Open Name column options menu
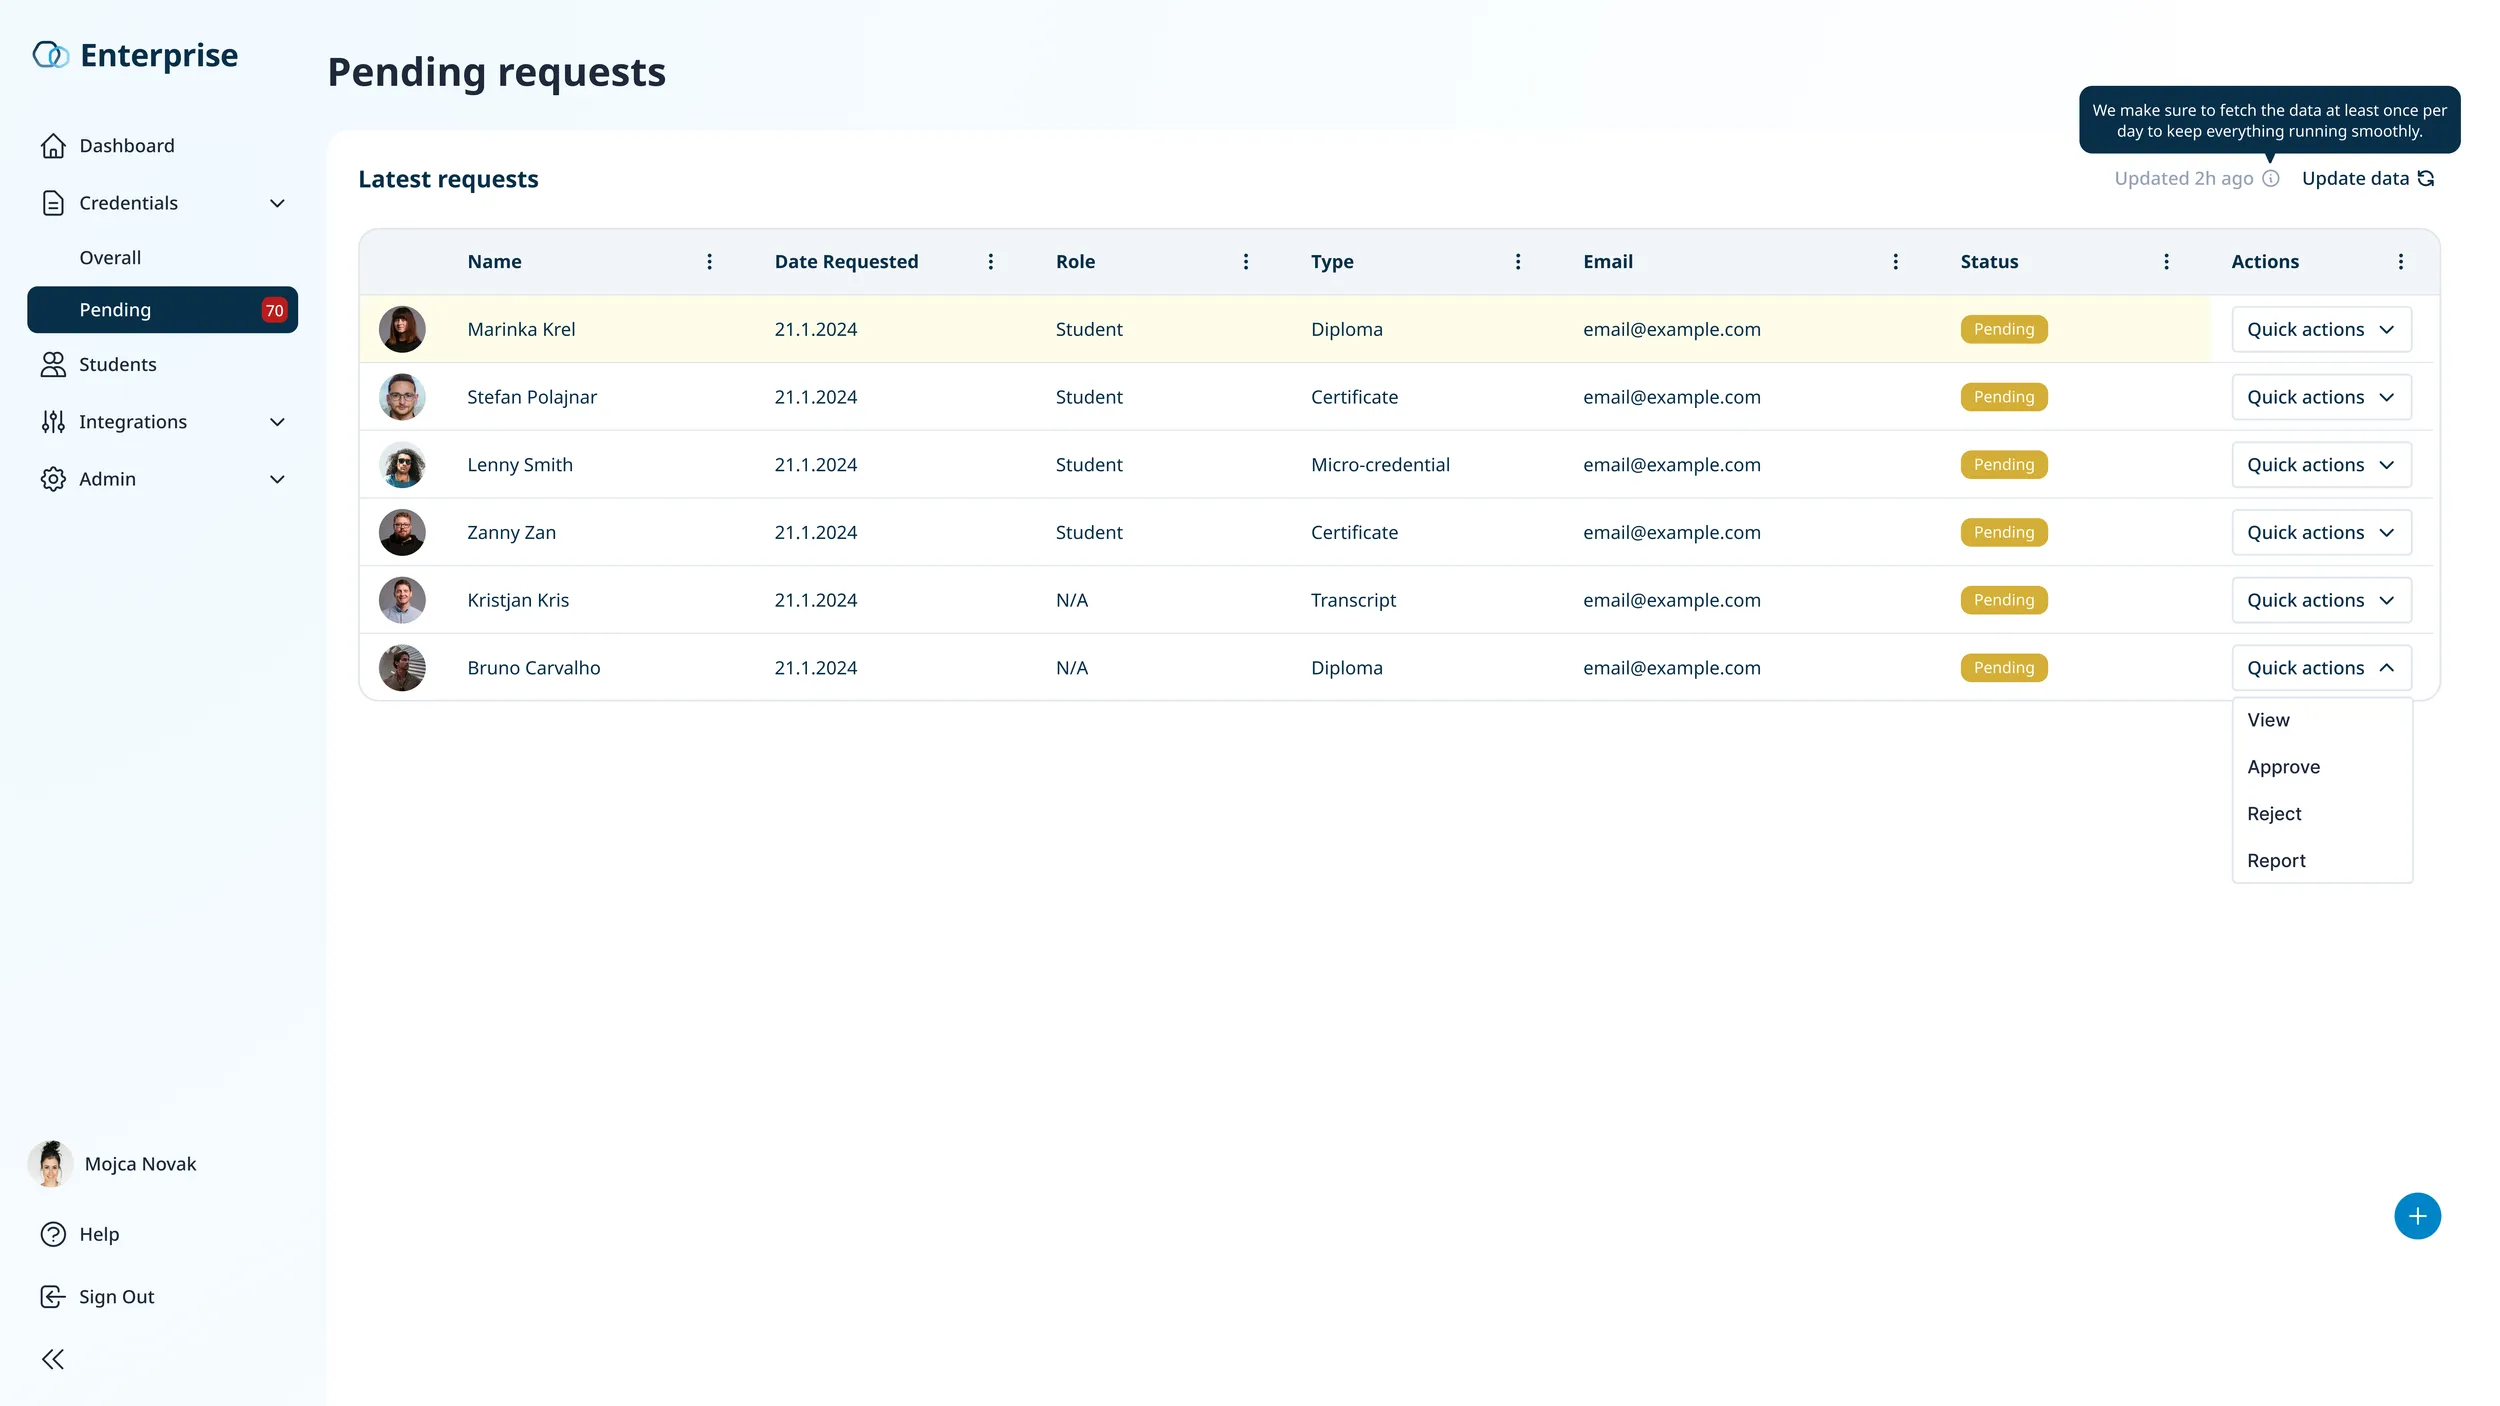Viewport: 2500px width, 1406px height. pos(710,262)
